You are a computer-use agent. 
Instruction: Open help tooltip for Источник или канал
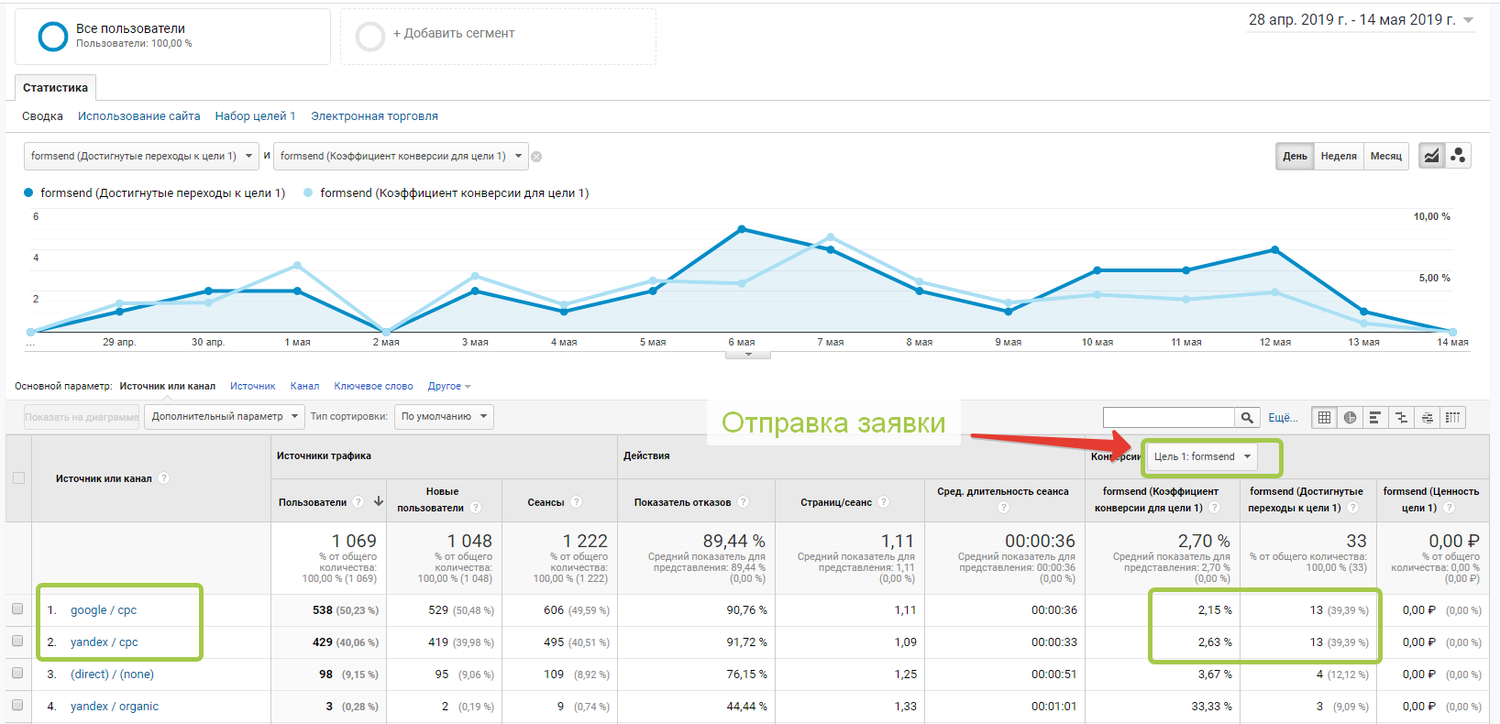pyautogui.click(x=164, y=478)
